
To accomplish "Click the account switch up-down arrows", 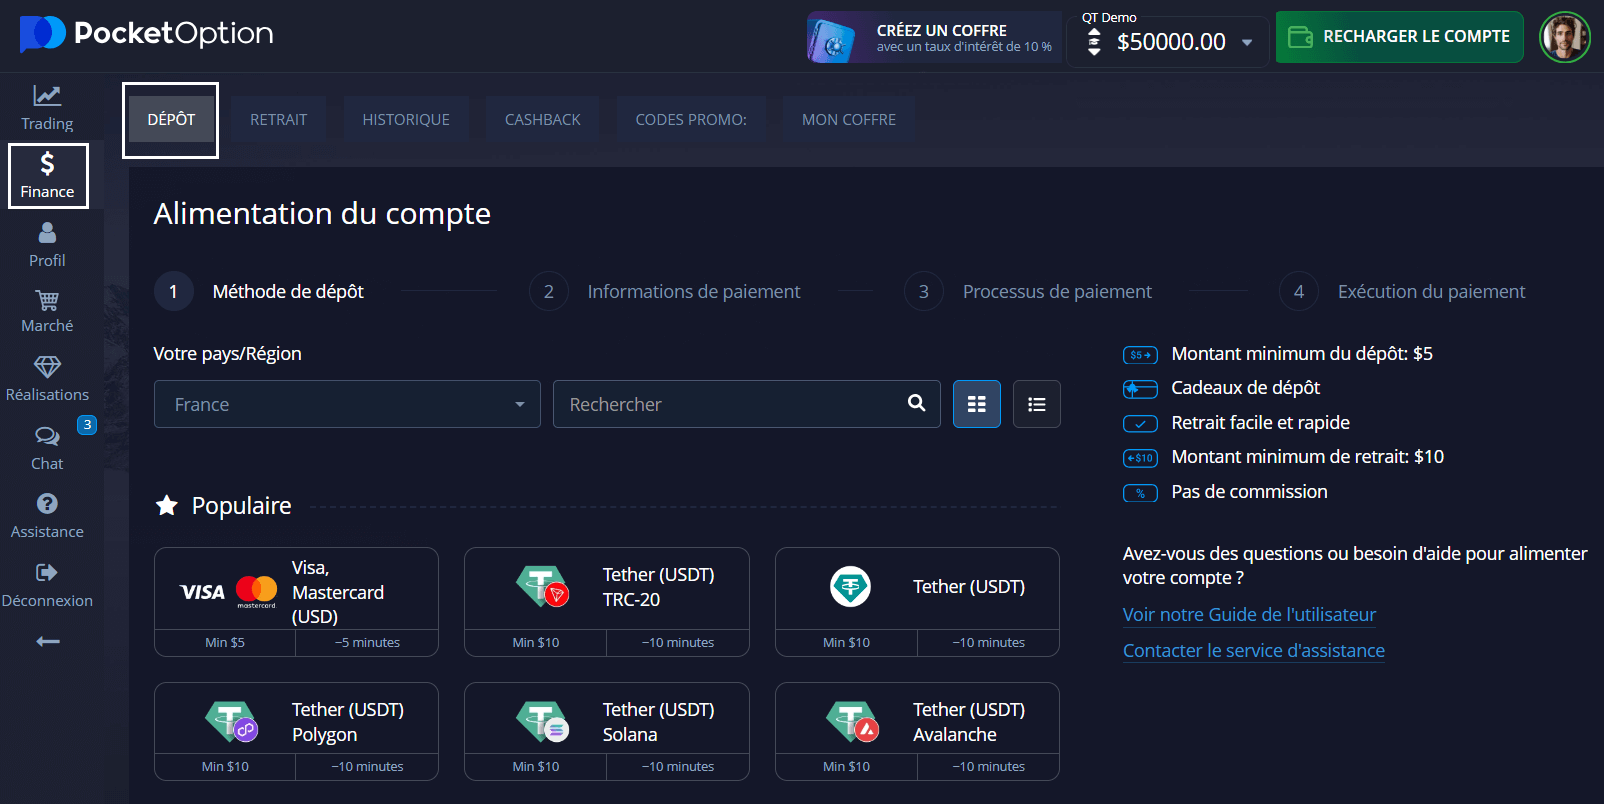I will click(1094, 41).
